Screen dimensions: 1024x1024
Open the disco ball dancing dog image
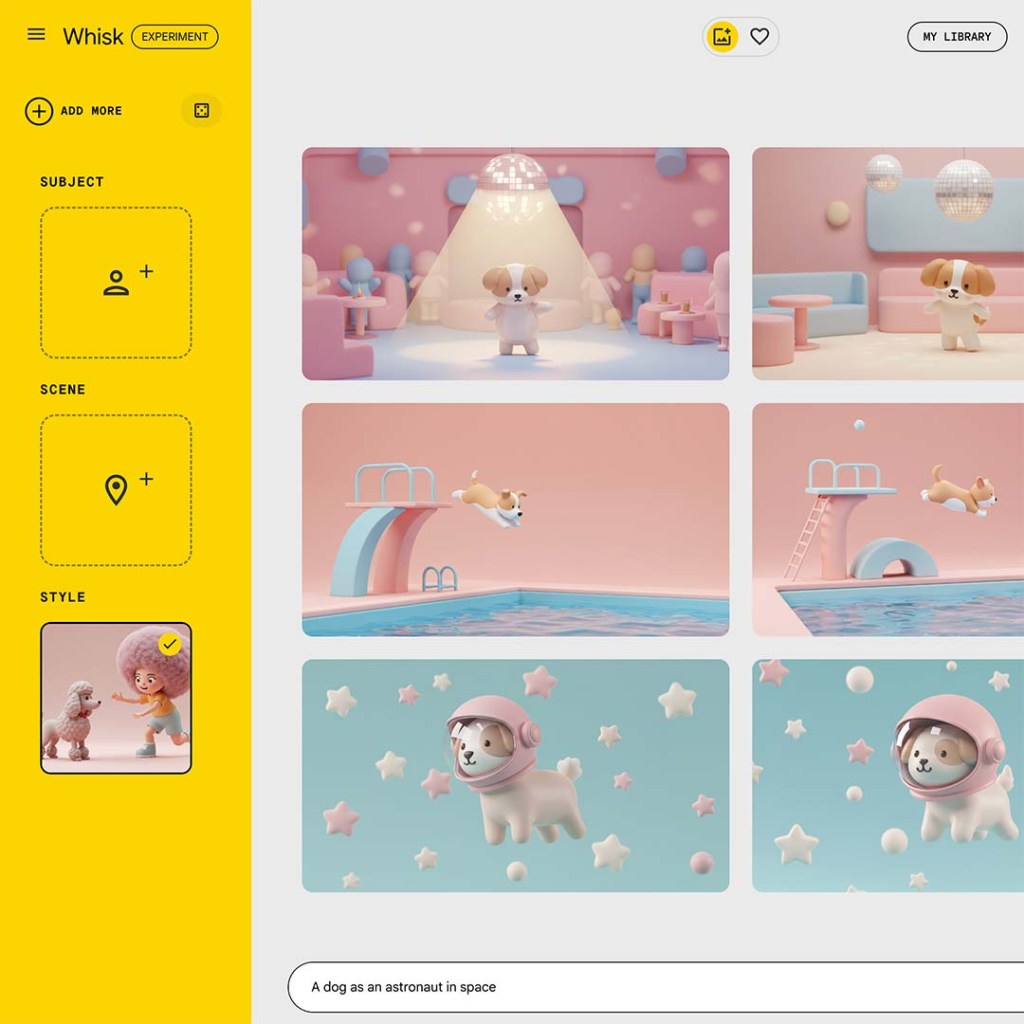[515, 264]
